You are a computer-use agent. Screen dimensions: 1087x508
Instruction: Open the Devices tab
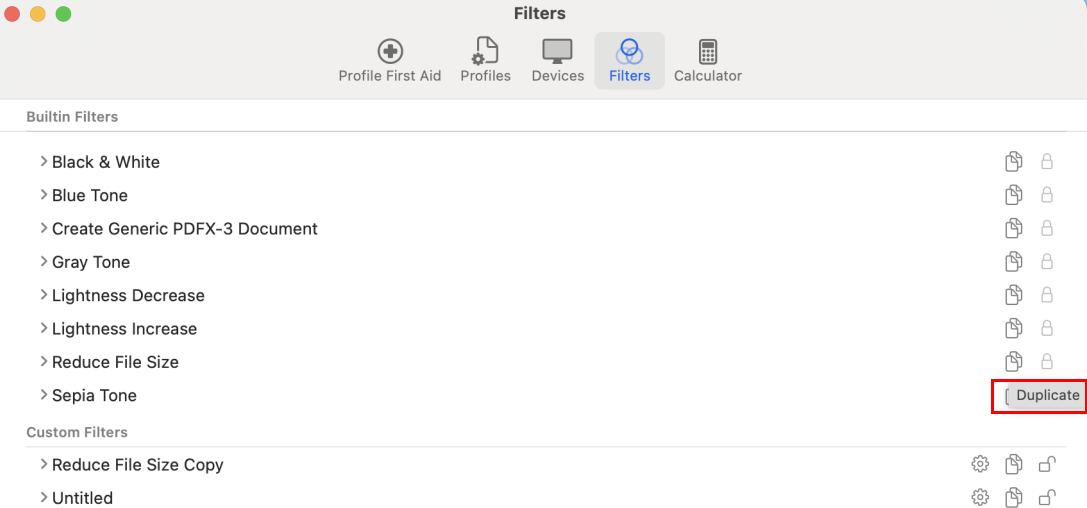coord(557,61)
